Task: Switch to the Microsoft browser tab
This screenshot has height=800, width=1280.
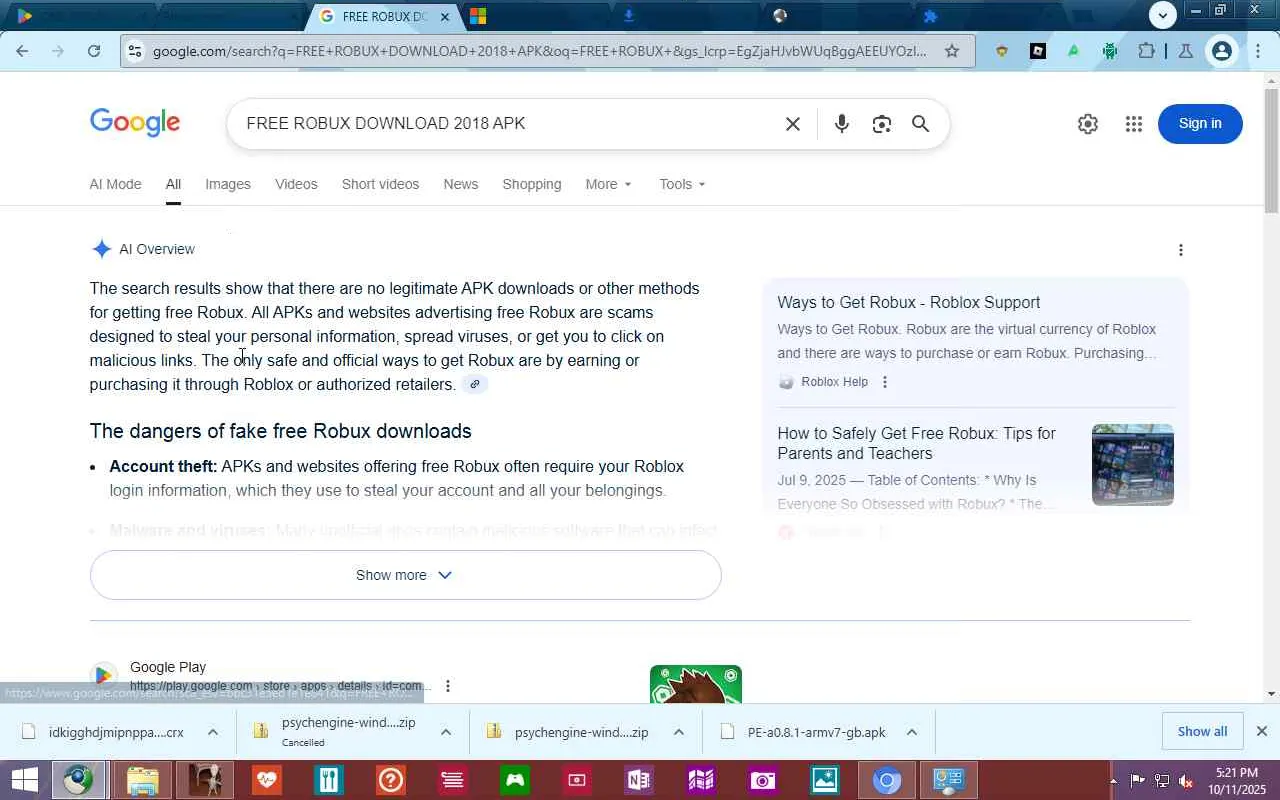Action: [x=478, y=16]
